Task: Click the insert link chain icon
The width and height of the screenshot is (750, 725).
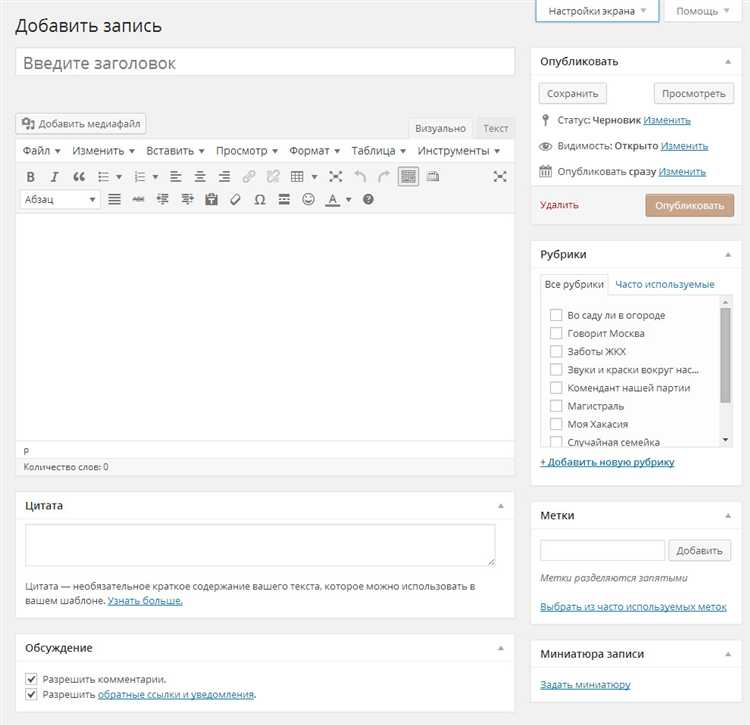Action: (x=249, y=177)
